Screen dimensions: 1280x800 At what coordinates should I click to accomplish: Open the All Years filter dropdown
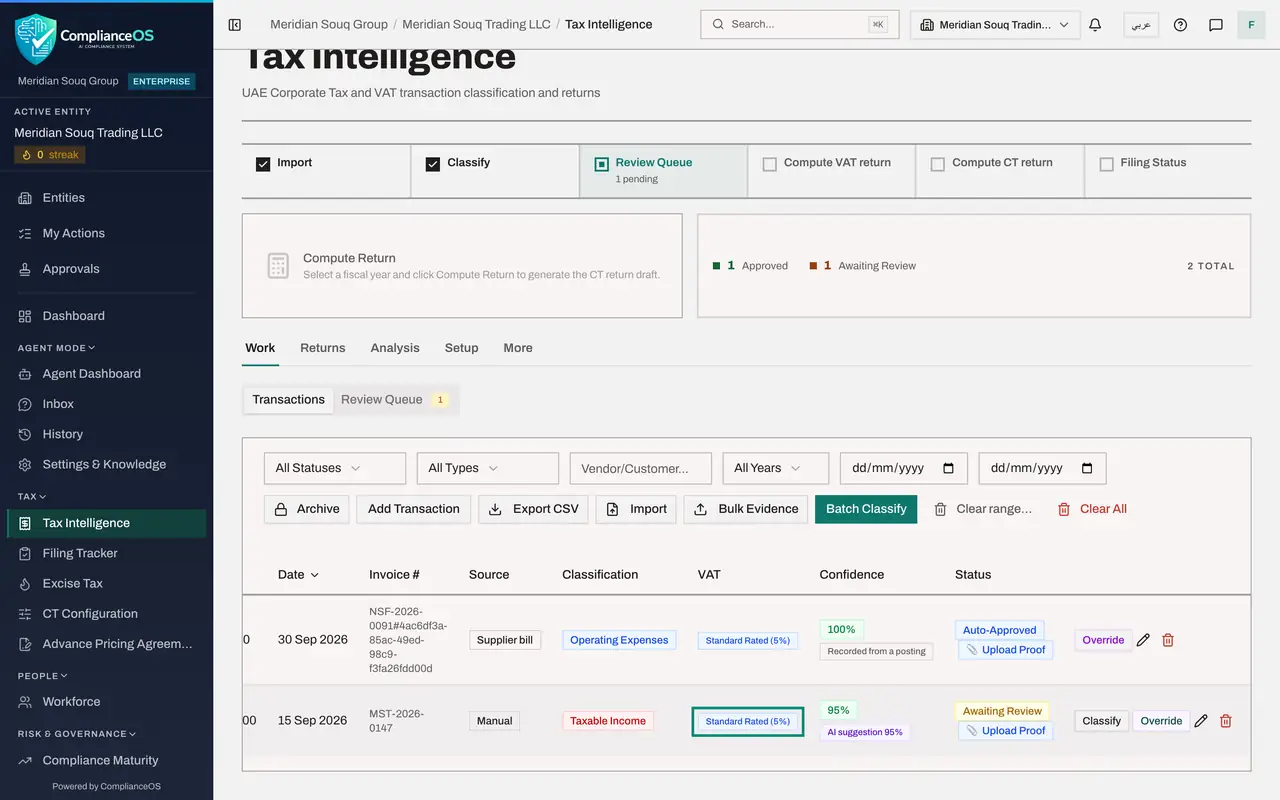click(x=776, y=468)
